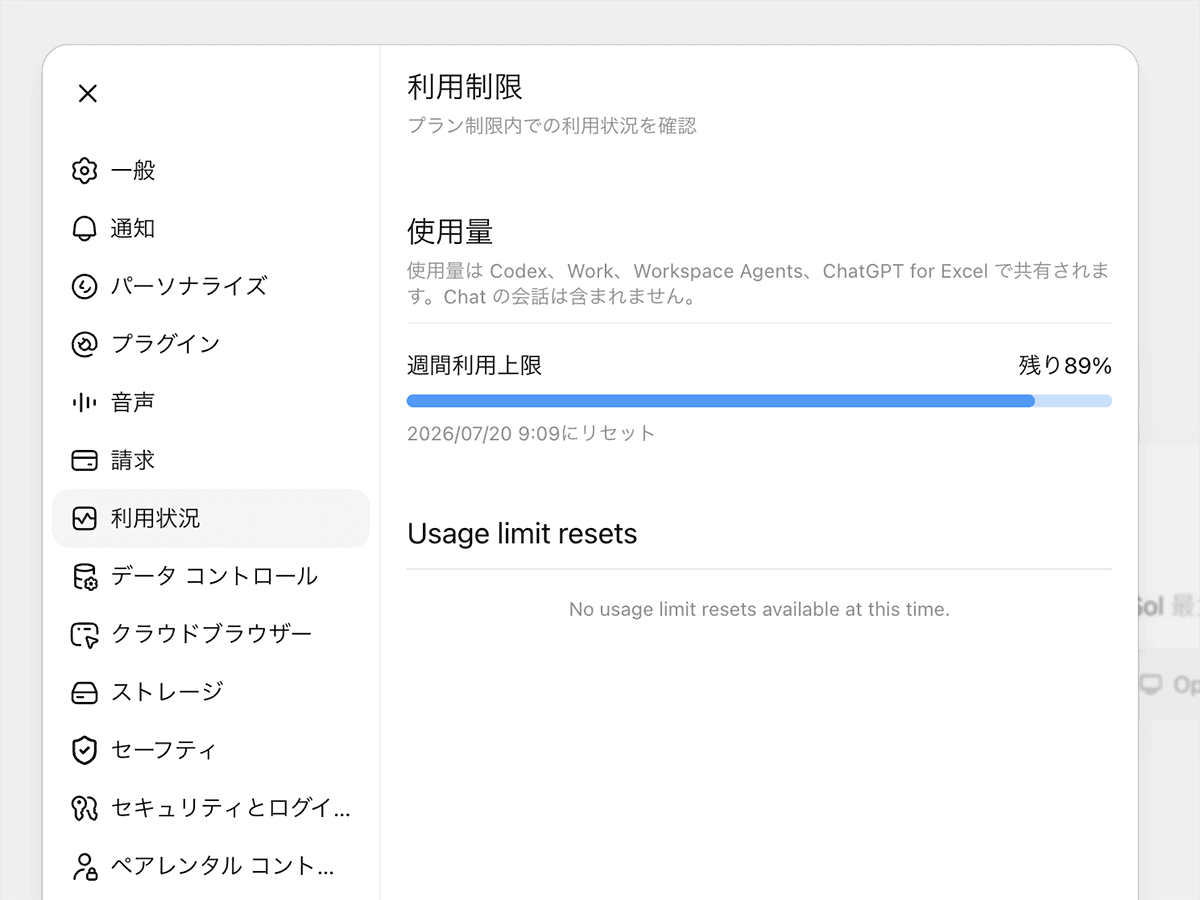This screenshot has width=1200, height=900.
Task: Click the key icon beside セキュリティとログイン
Action: pos(85,808)
